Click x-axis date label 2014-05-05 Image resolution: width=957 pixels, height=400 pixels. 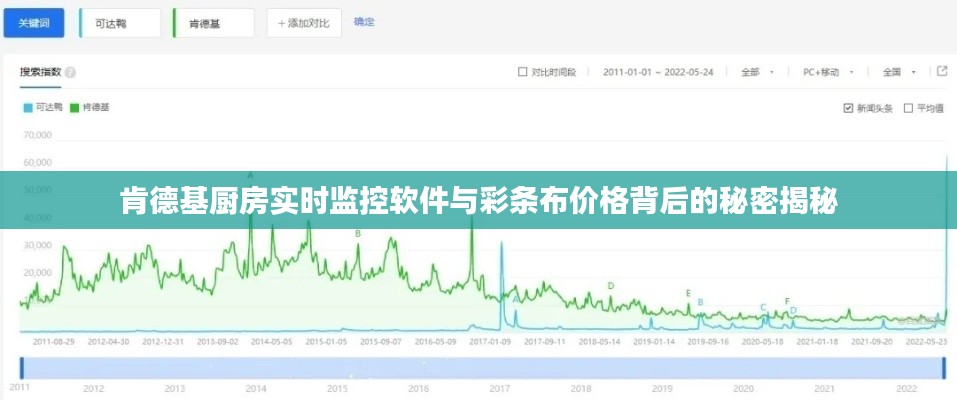[x=272, y=341]
